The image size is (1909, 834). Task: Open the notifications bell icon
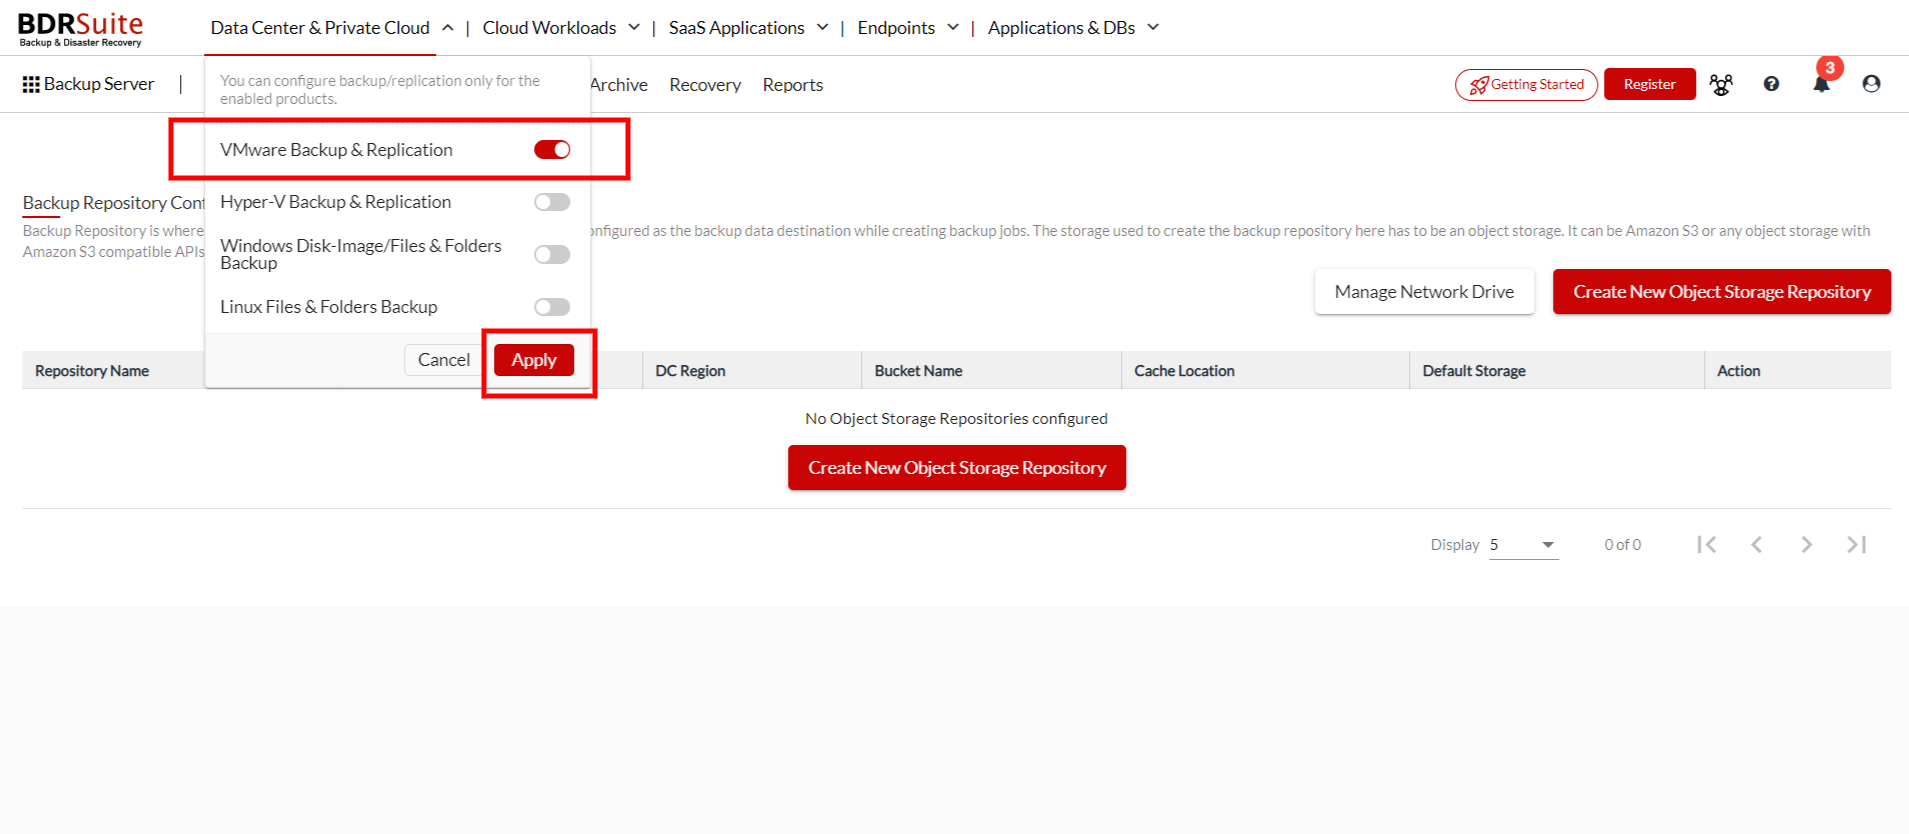1822,84
